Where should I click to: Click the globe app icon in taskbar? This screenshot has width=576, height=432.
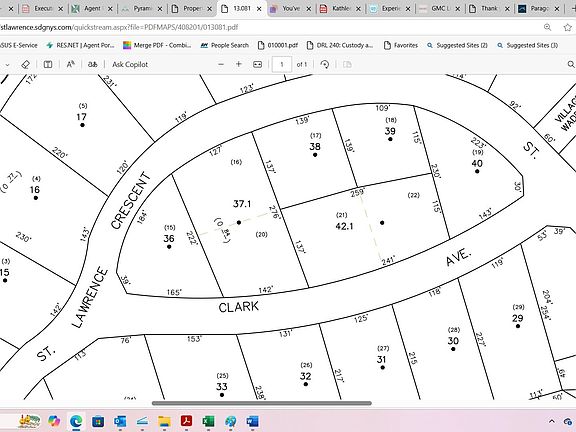[230, 421]
